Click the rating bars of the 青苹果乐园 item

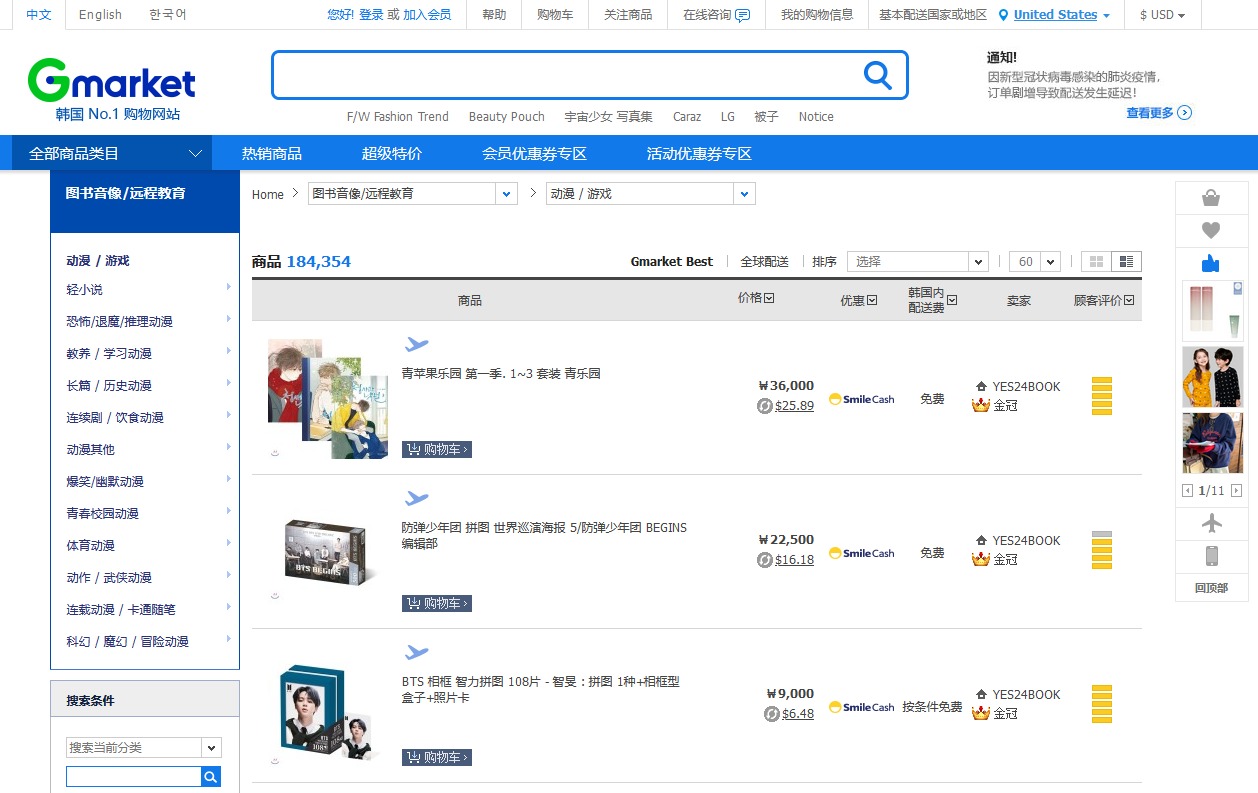pyautogui.click(x=1102, y=396)
